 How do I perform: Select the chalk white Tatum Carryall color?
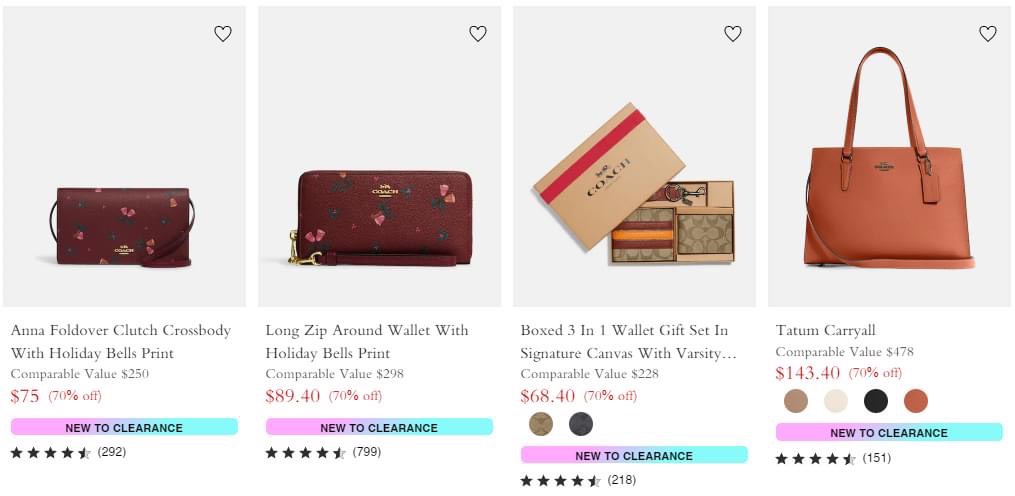(x=836, y=401)
